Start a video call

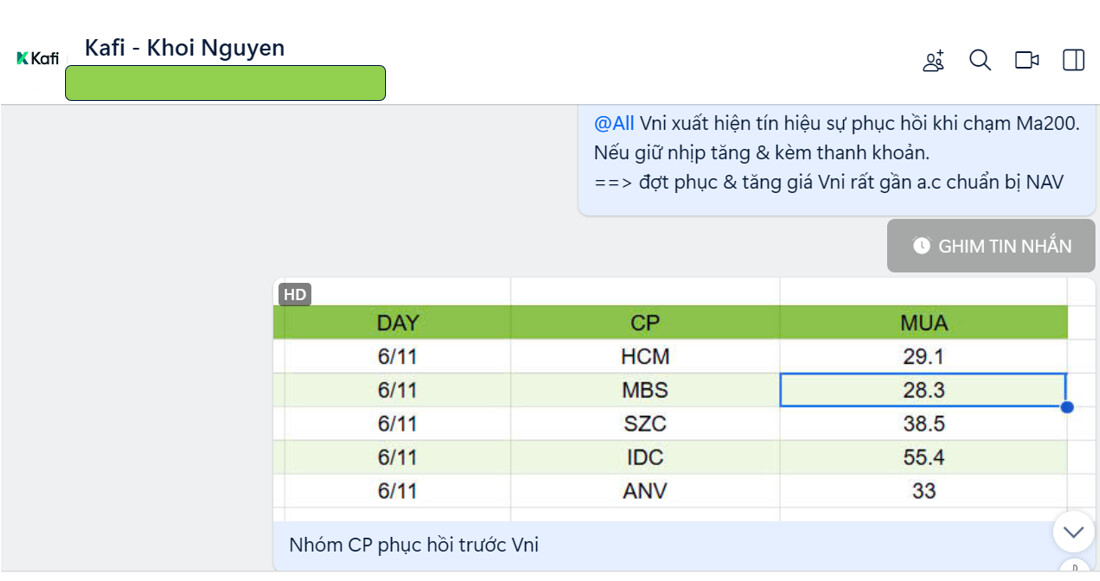[1027, 60]
